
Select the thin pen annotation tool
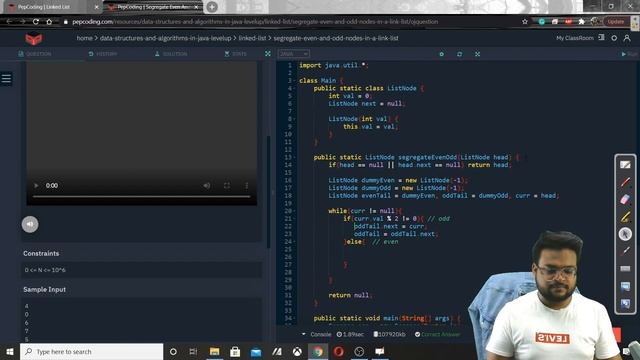click(625, 251)
